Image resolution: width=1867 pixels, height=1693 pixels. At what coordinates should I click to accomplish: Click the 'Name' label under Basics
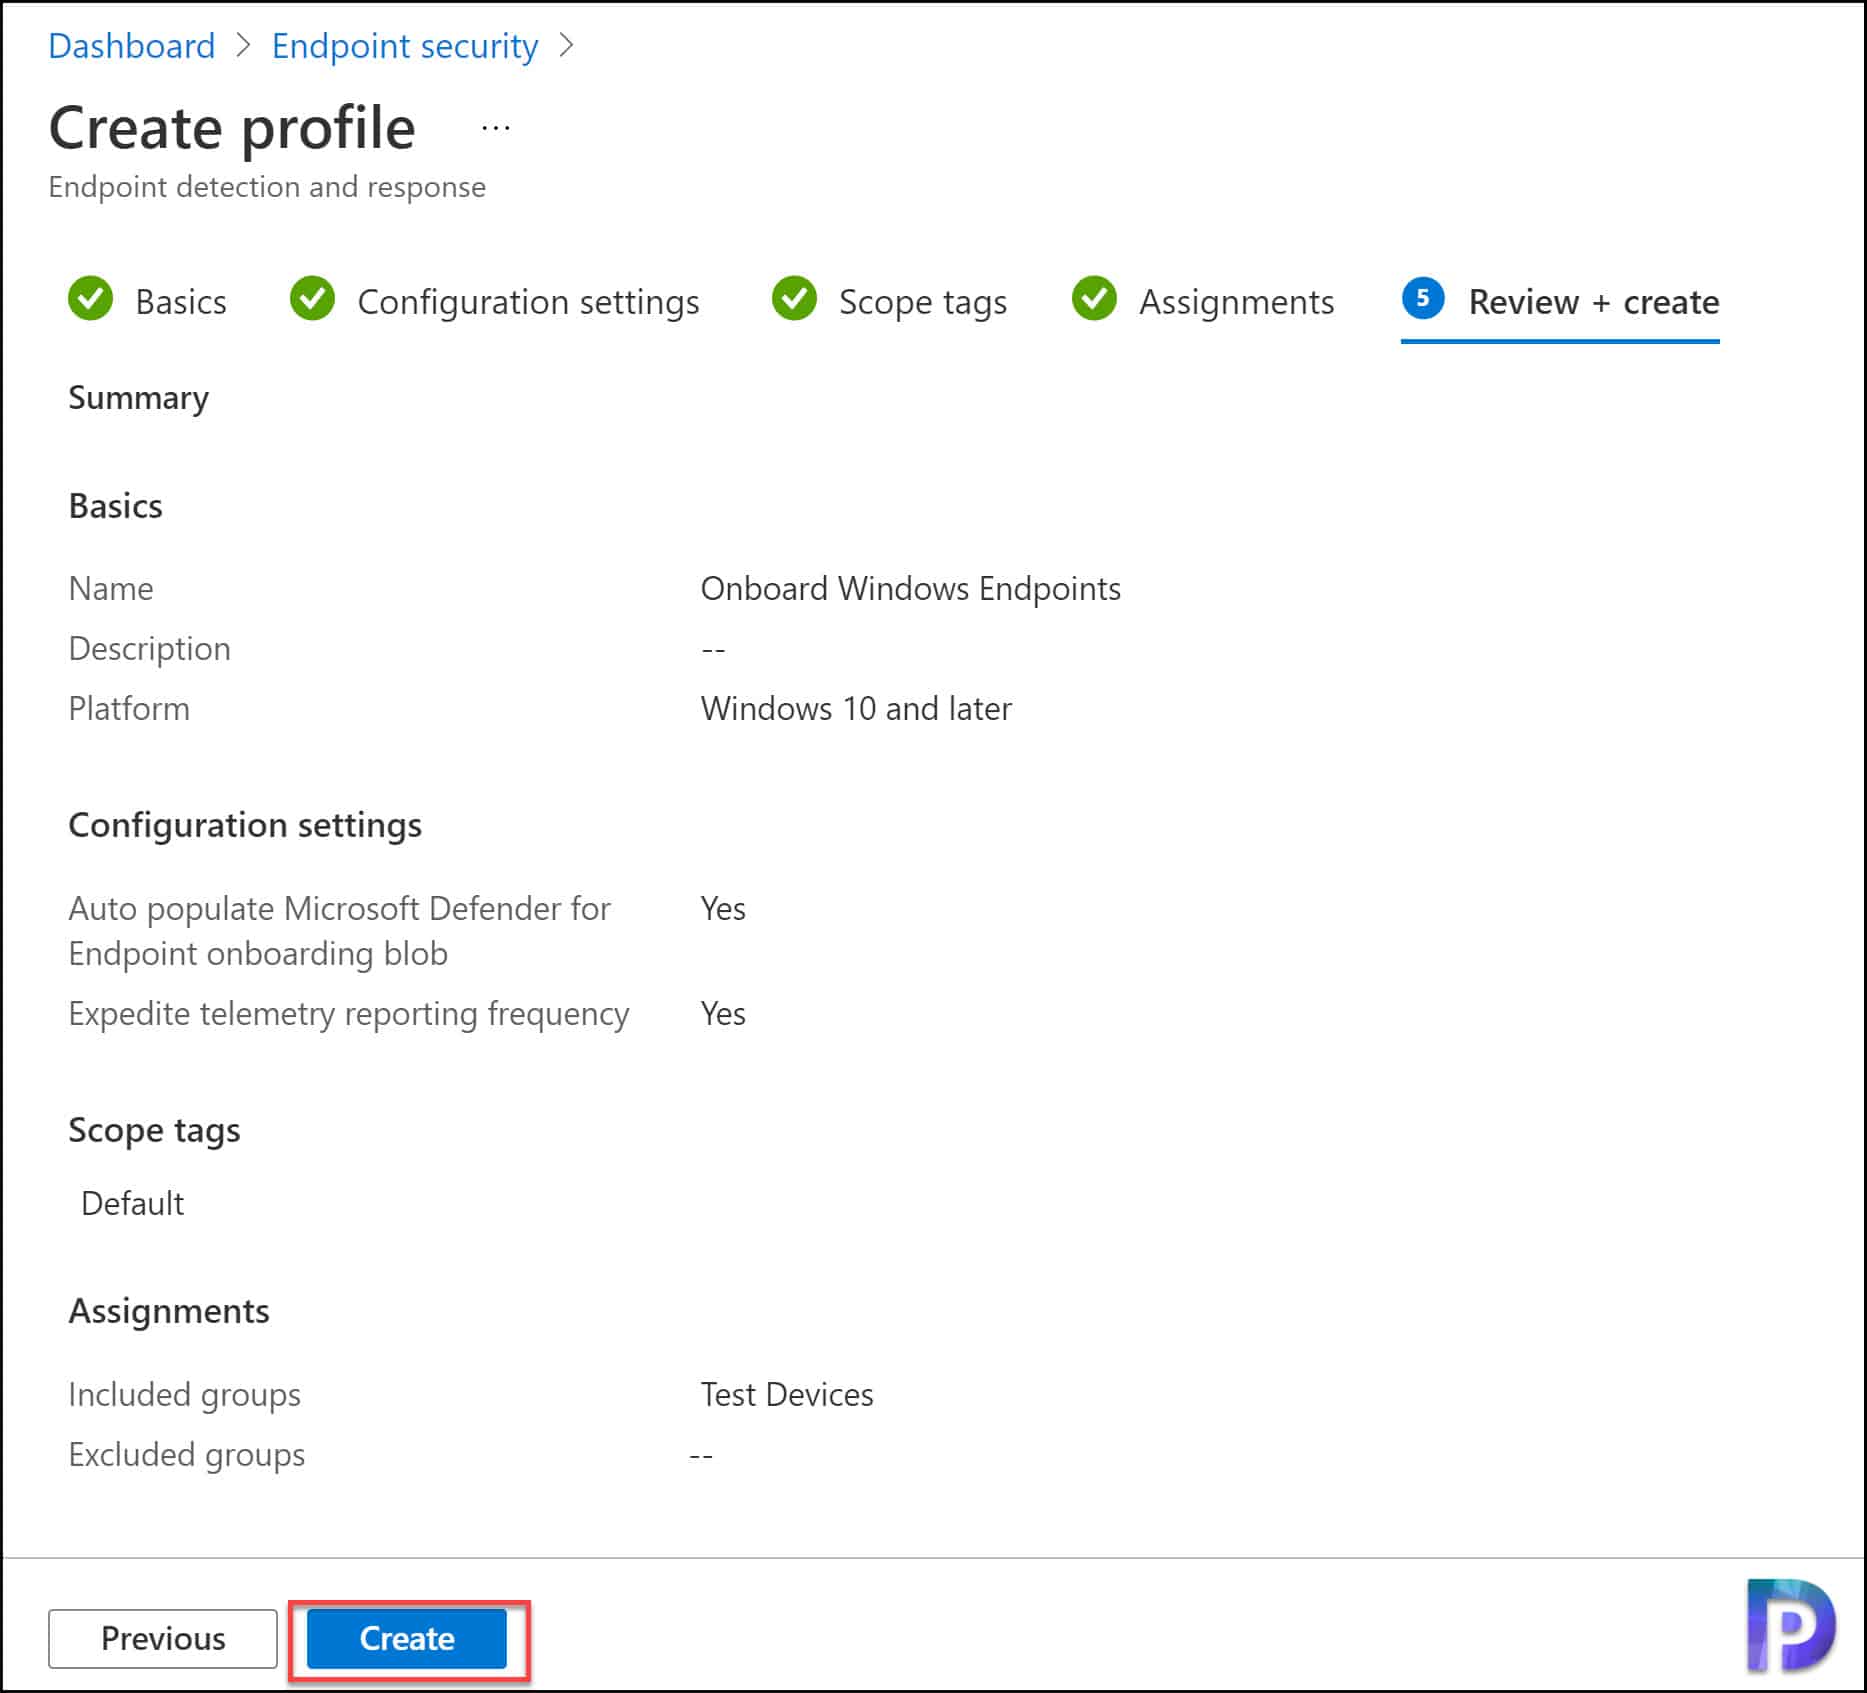(111, 589)
